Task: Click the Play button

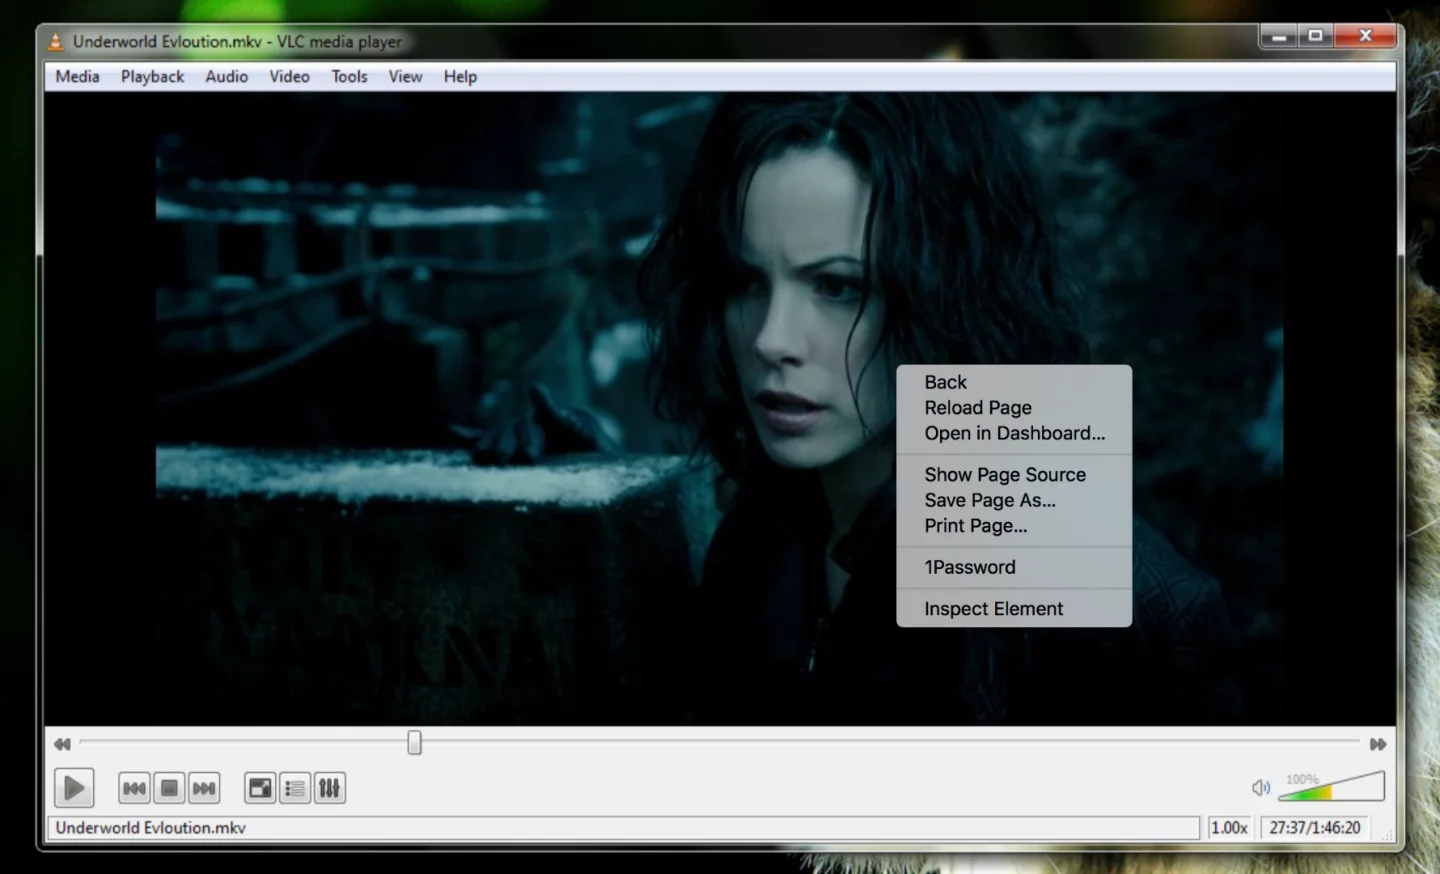Action: [73, 787]
